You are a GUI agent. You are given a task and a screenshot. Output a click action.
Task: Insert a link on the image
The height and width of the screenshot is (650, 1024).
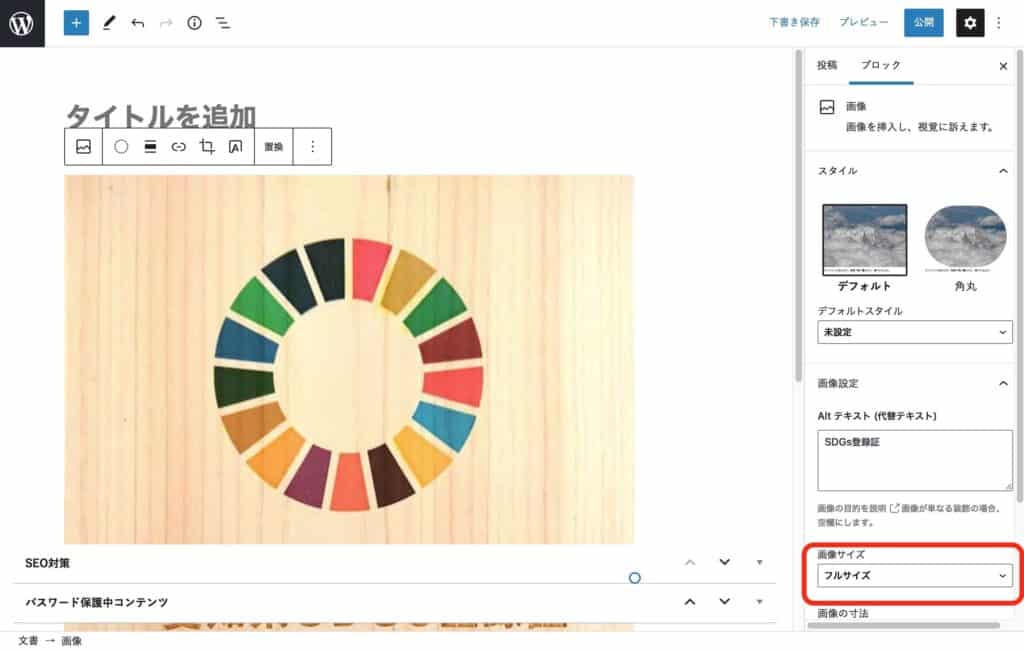(x=178, y=147)
